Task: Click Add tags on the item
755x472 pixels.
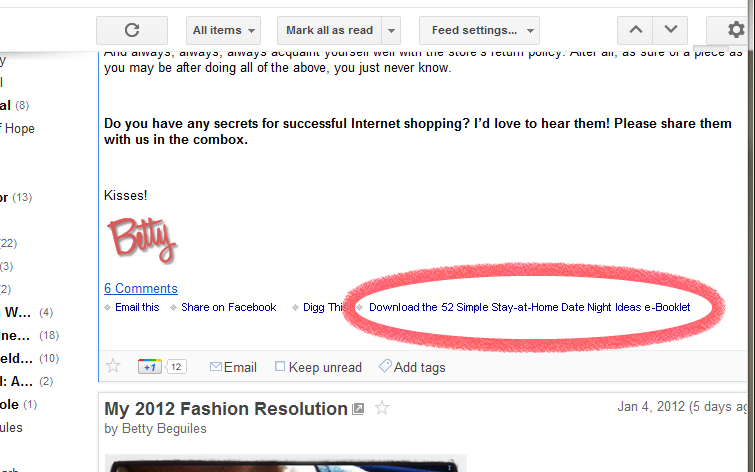Action: click(412, 367)
